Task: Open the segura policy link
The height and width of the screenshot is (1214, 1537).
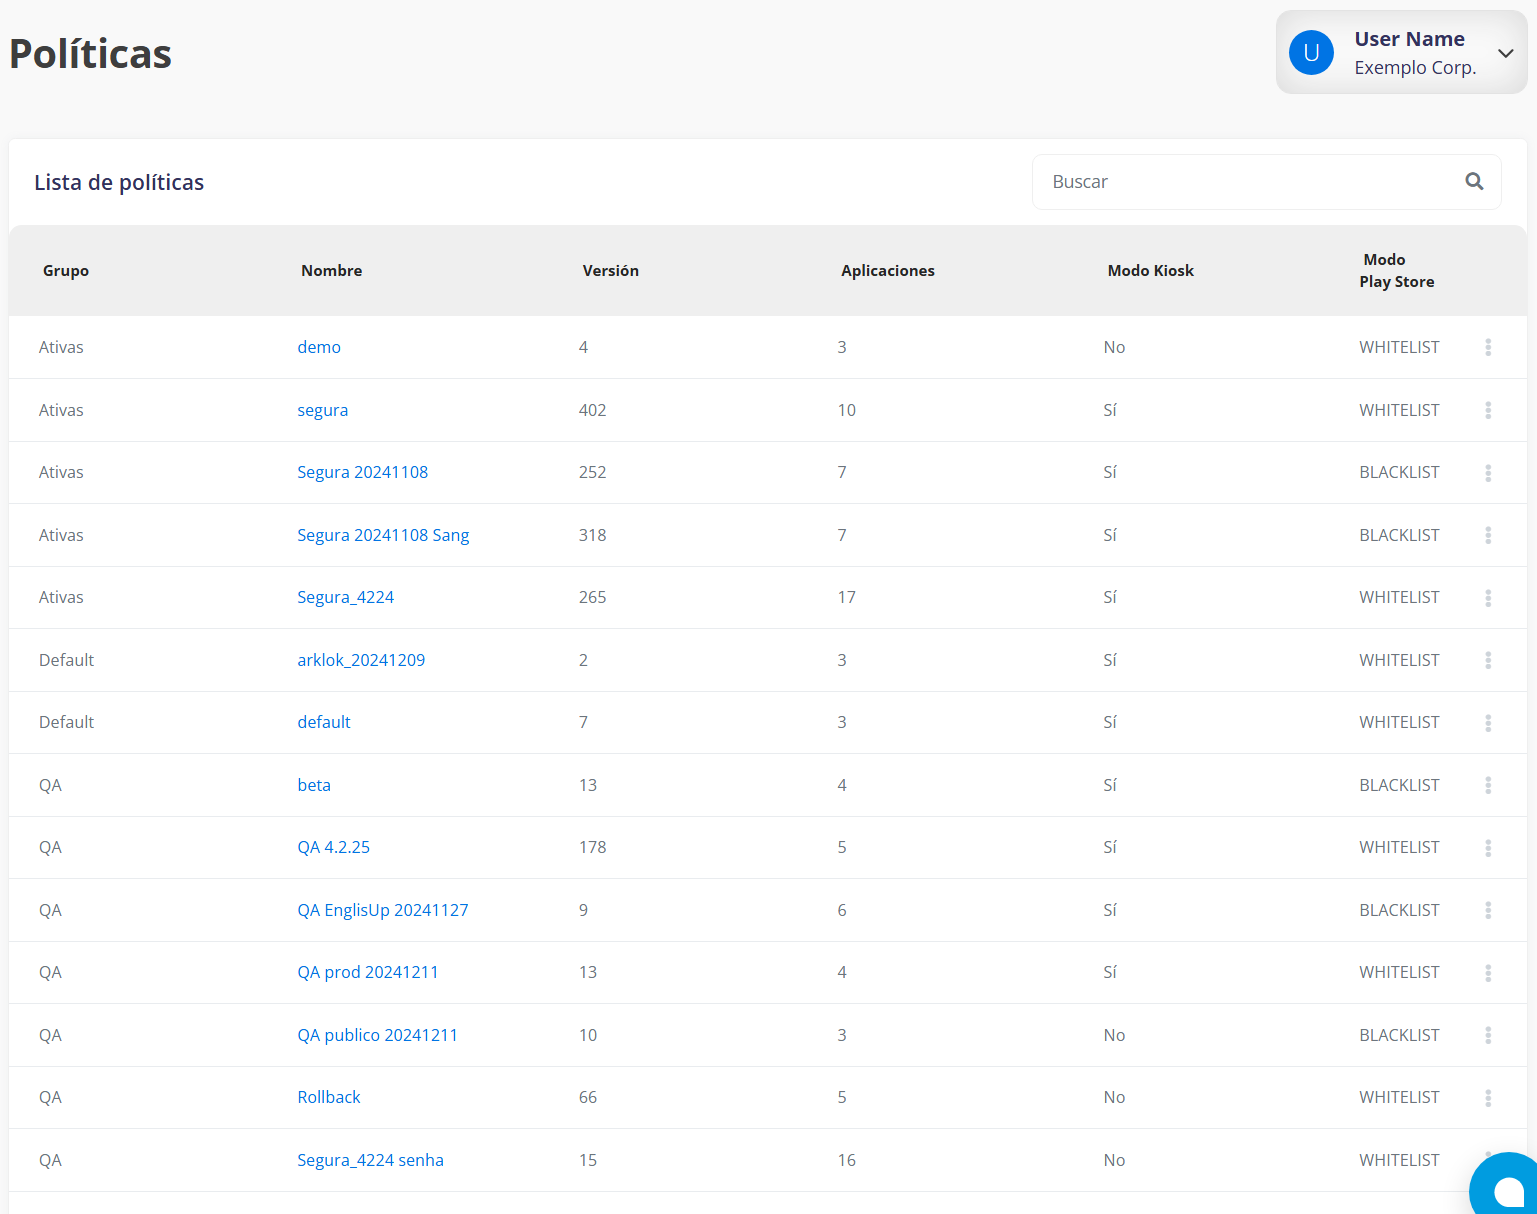Action: pyautogui.click(x=323, y=410)
